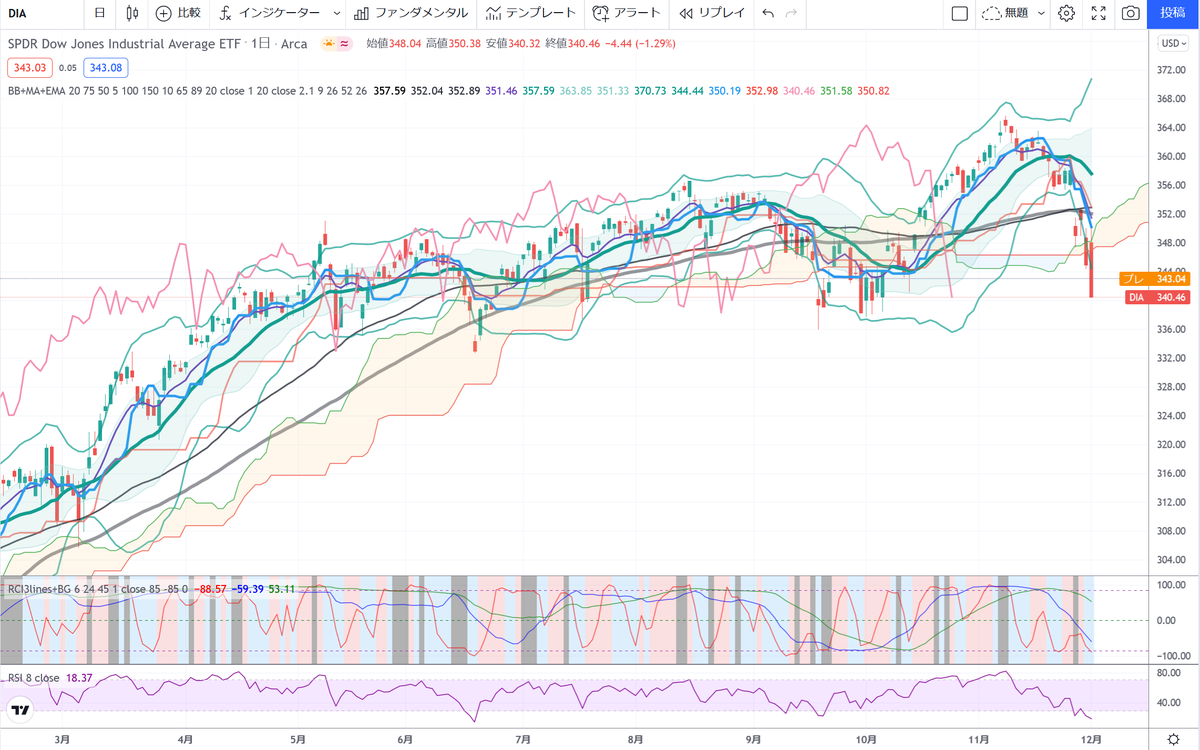Expand favorites arrow beside インジケーター
Screen dimensions: 1200x750
point(335,13)
